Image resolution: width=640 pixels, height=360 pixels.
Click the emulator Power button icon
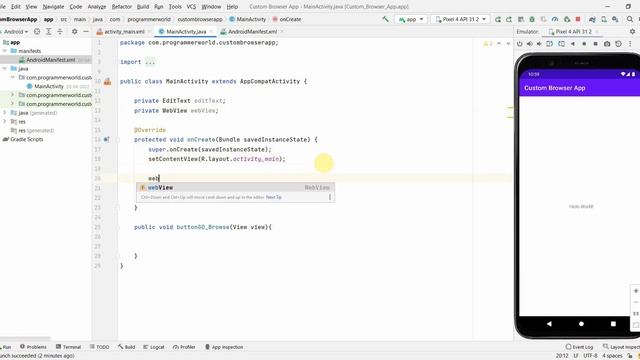[520, 44]
